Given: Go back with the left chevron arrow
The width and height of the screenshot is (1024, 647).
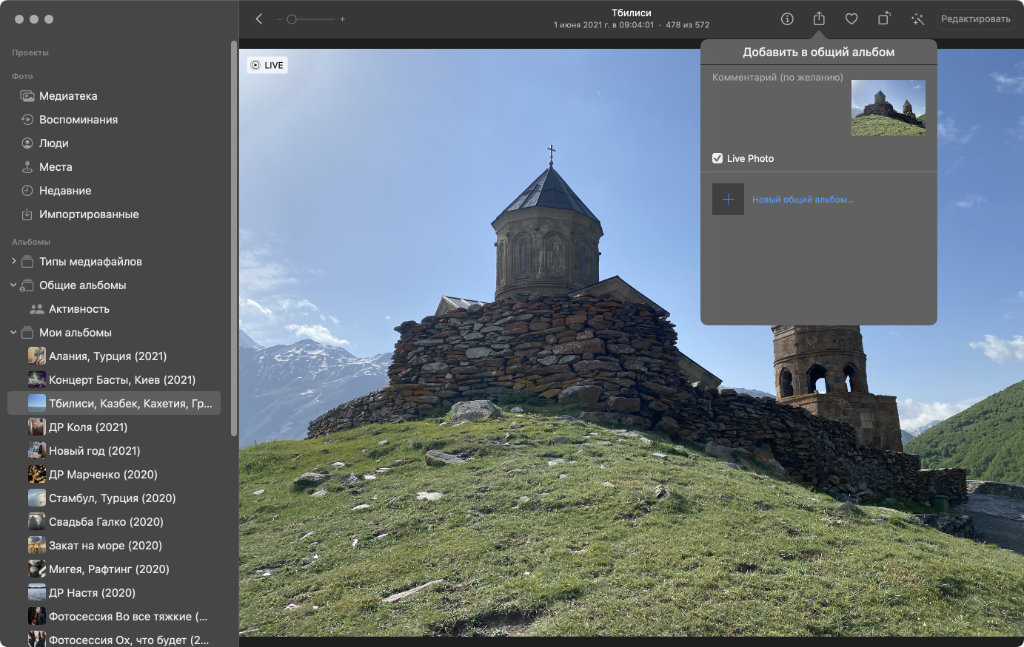Looking at the screenshot, I should pyautogui.click(x=259, y=19).
